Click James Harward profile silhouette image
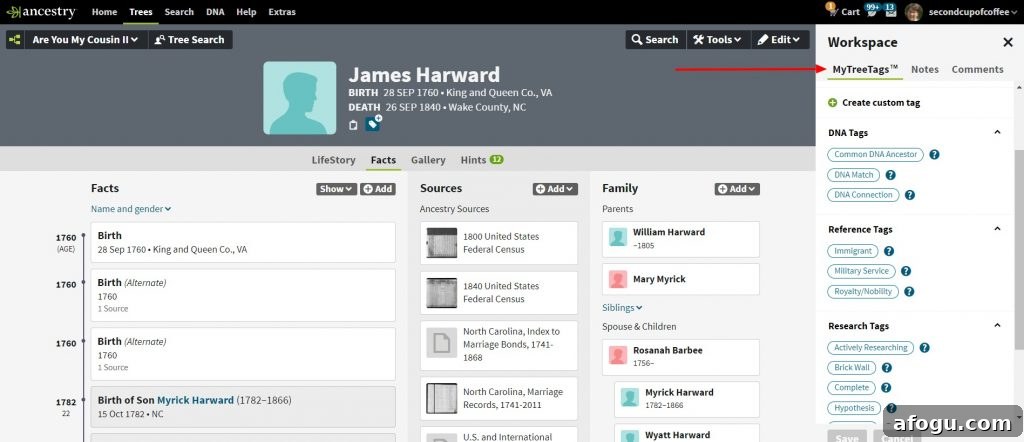This screenshot has width=1024, height=442. tap(300, 98)
